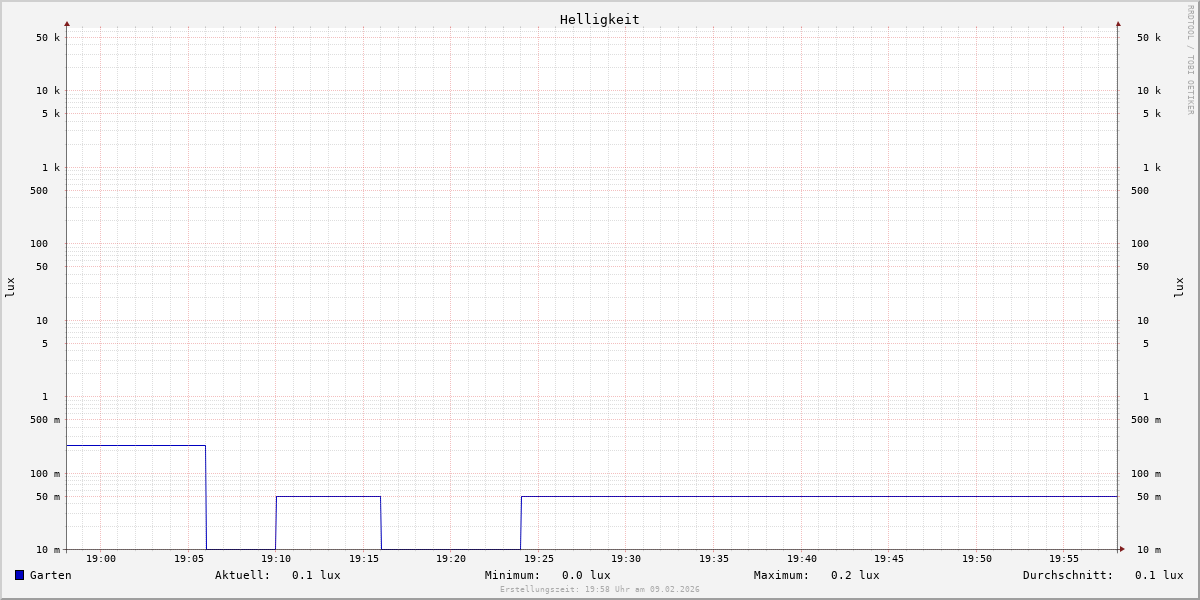Click the 19:35 time axis label
Screen dimensions: 1200x600
point(714,559)
